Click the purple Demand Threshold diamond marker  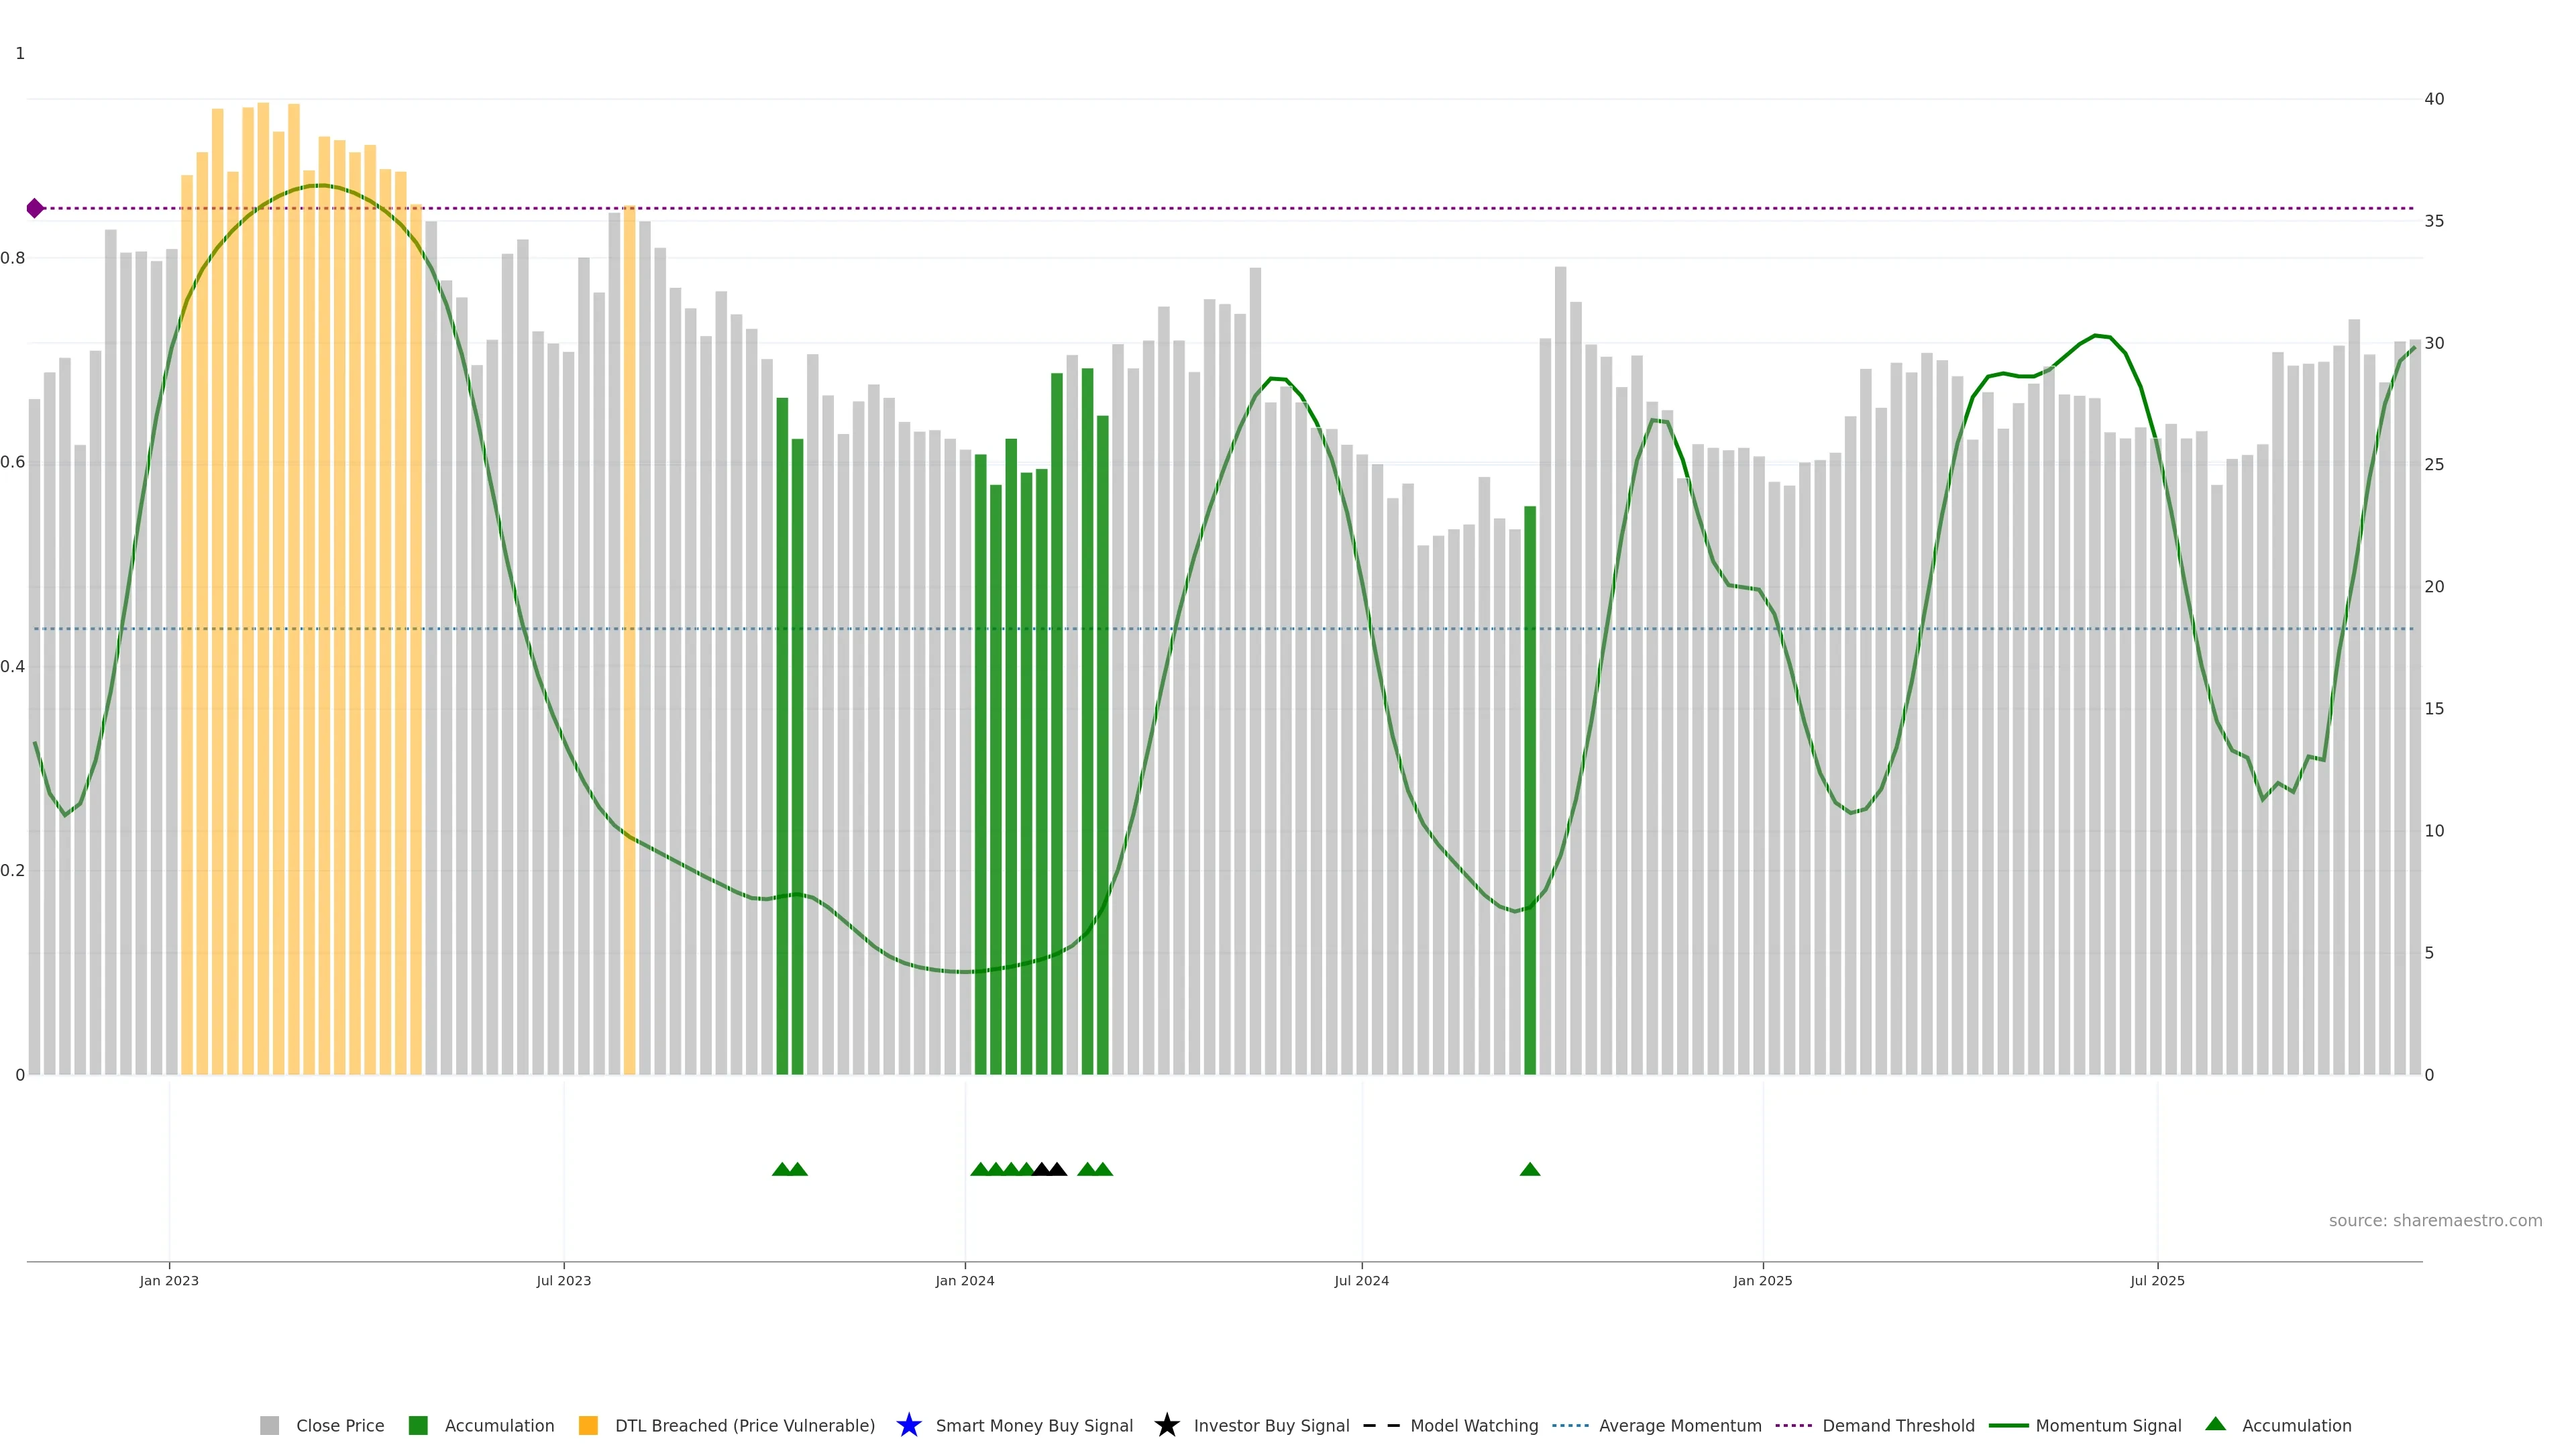(35, 208)
